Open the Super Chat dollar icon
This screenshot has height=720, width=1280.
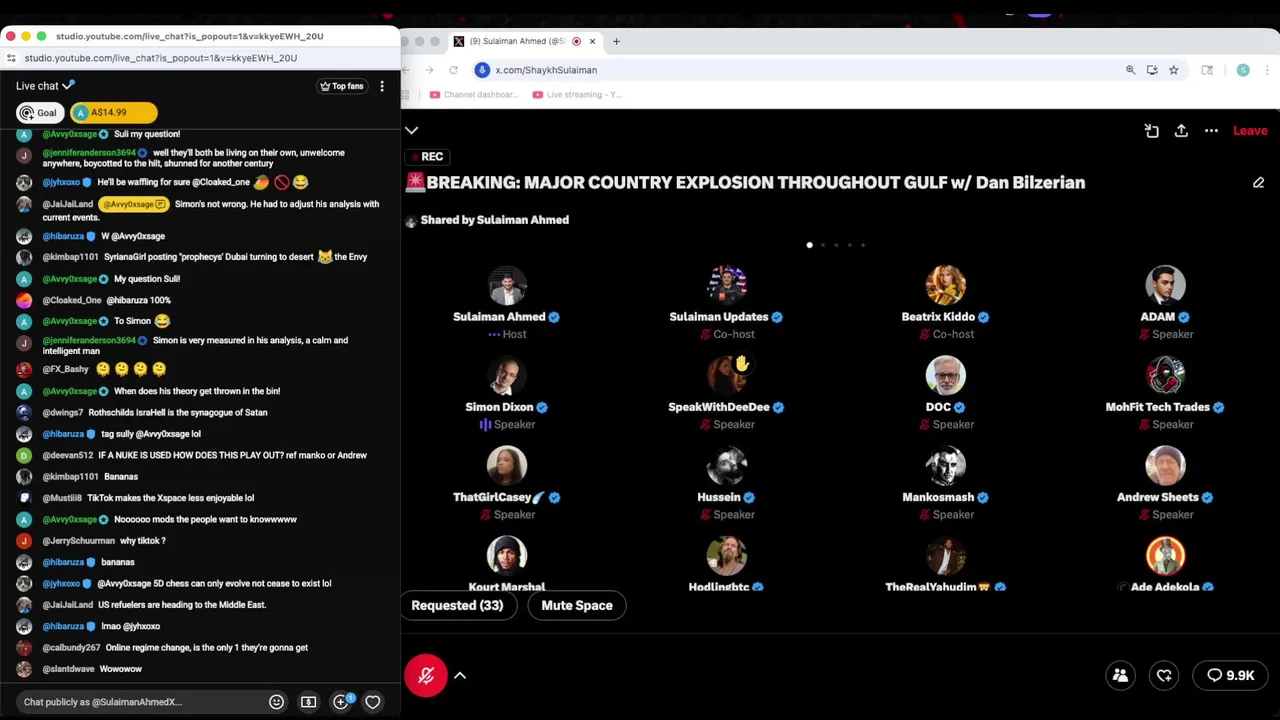click(308, 702)
